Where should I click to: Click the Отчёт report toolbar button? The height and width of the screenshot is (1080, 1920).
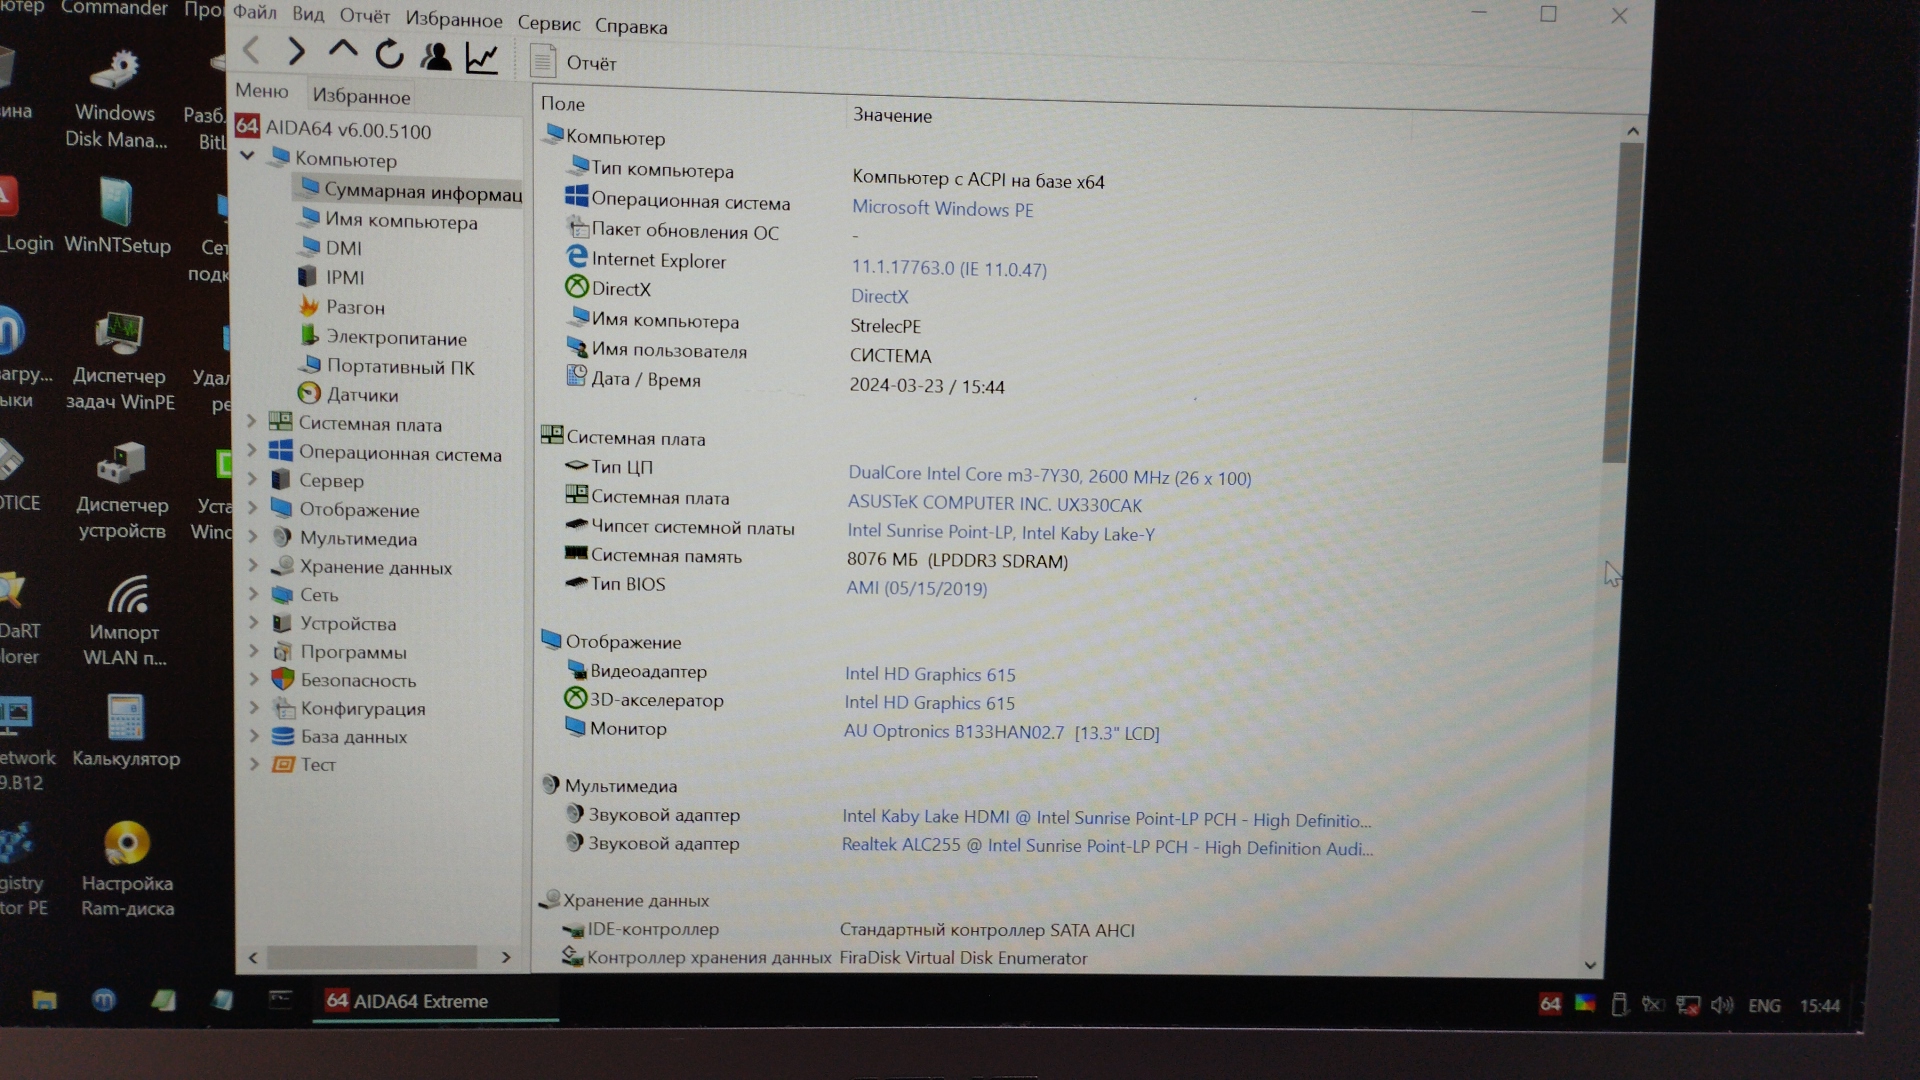click(573, 62)
